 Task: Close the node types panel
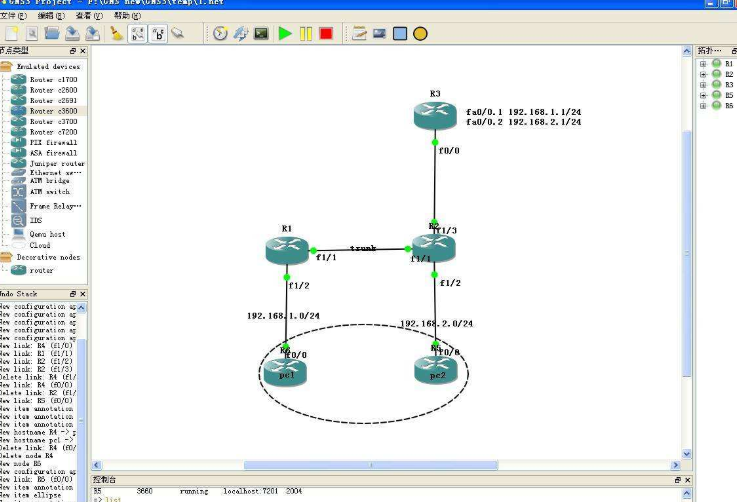coord(83,51)
